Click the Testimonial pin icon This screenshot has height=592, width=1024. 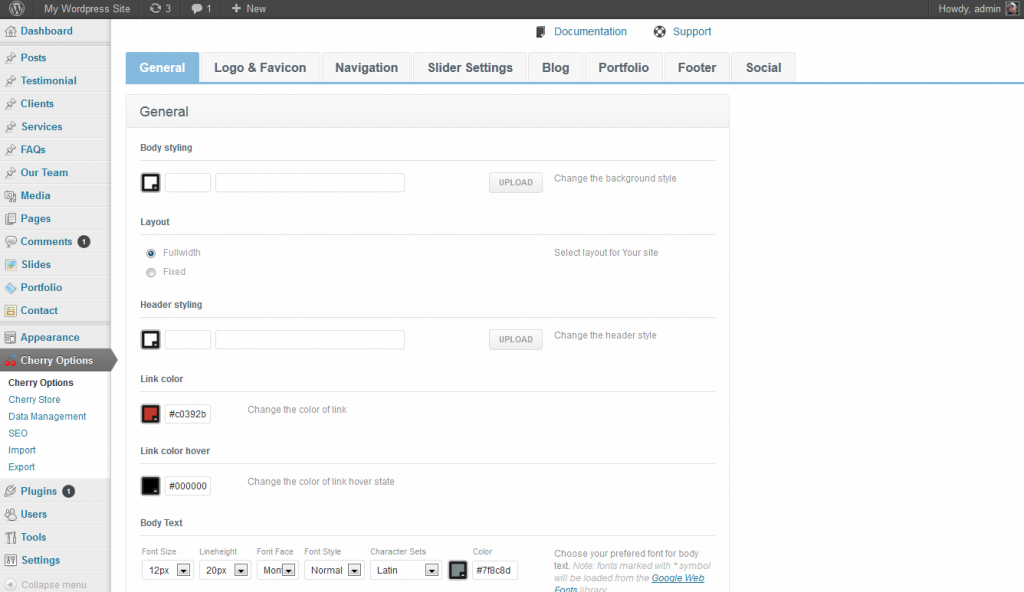pyautogui.click(x=10, y=80)
